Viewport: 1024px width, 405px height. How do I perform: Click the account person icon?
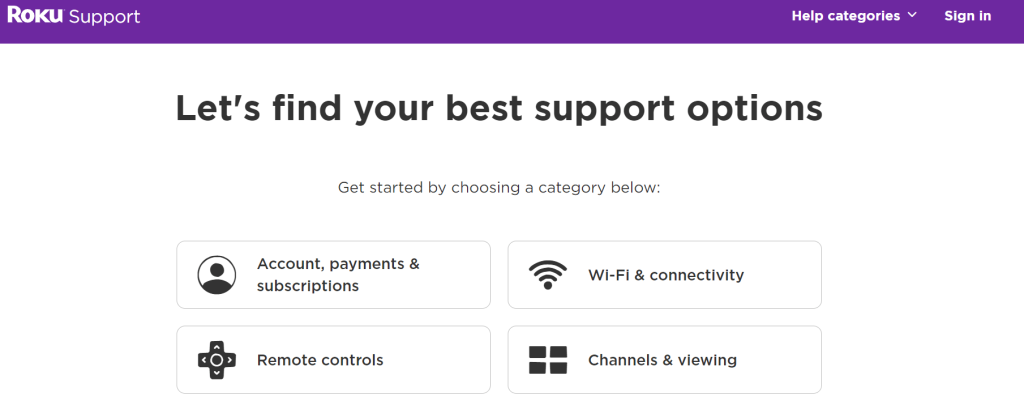[x=217, y=275]
